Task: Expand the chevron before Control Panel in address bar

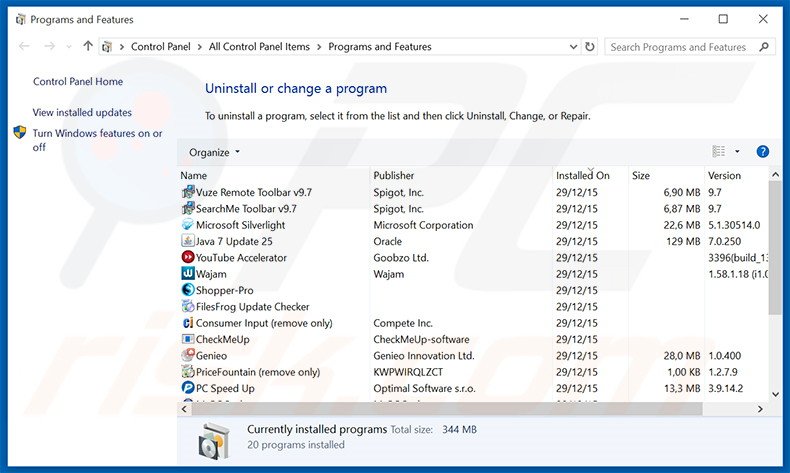Action: [121, 47]
